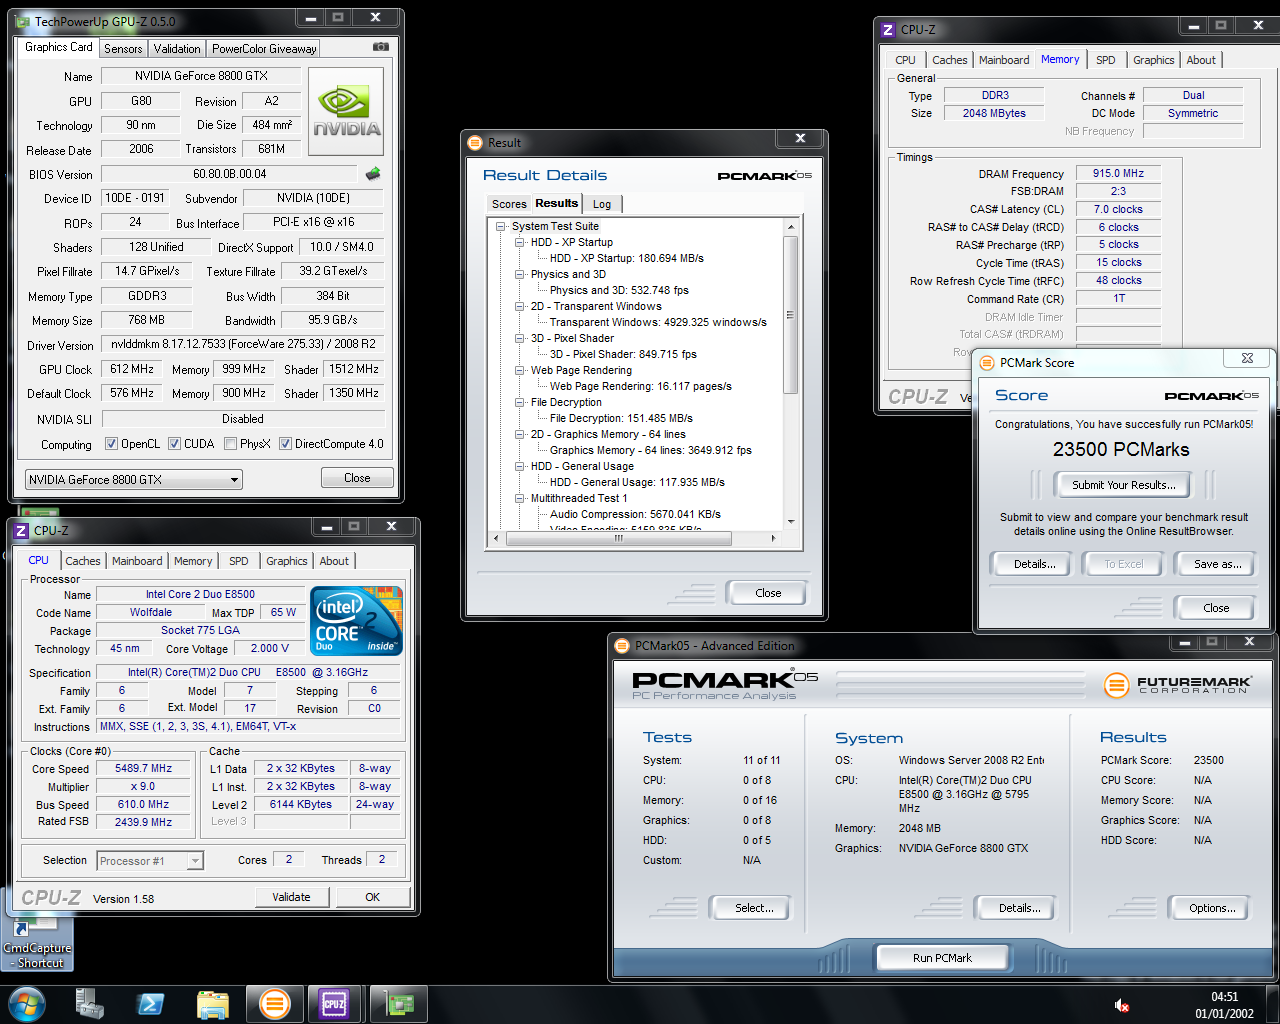Click the scroll-down arrow in Result tree
1280x1024 pixels.
(x=790, y=521)
